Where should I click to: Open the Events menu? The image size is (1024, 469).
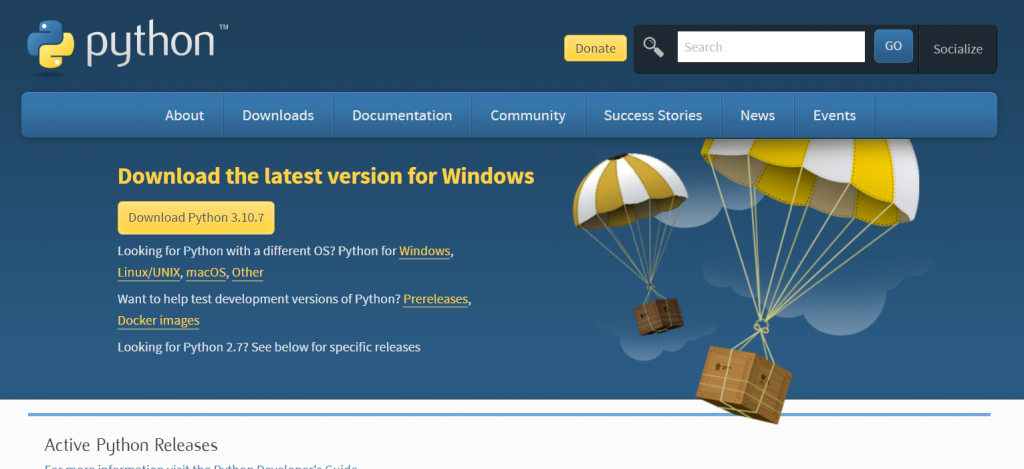pyautogui.click(x=835, y=116)
